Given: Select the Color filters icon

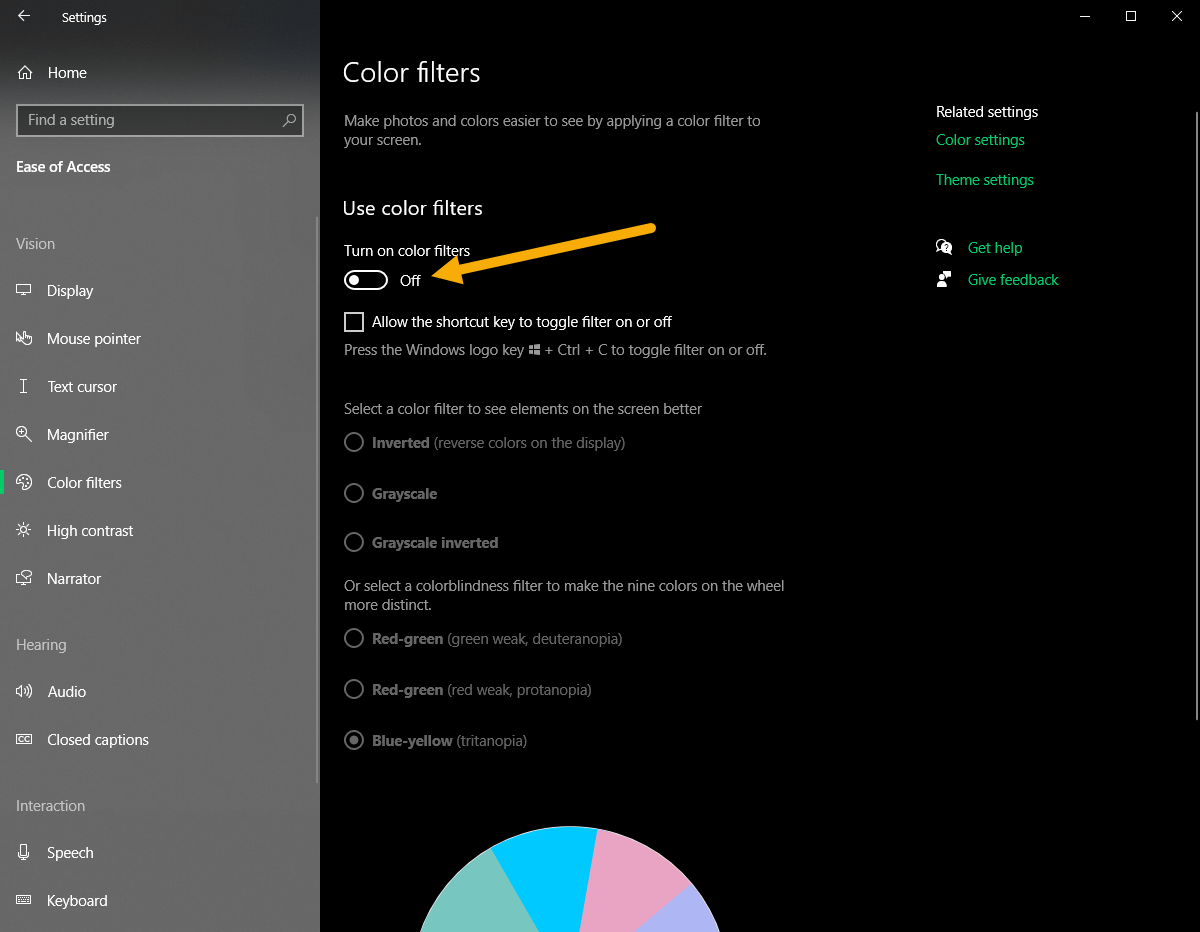Looking at the screenshot, I should click(x=24, y=482).
